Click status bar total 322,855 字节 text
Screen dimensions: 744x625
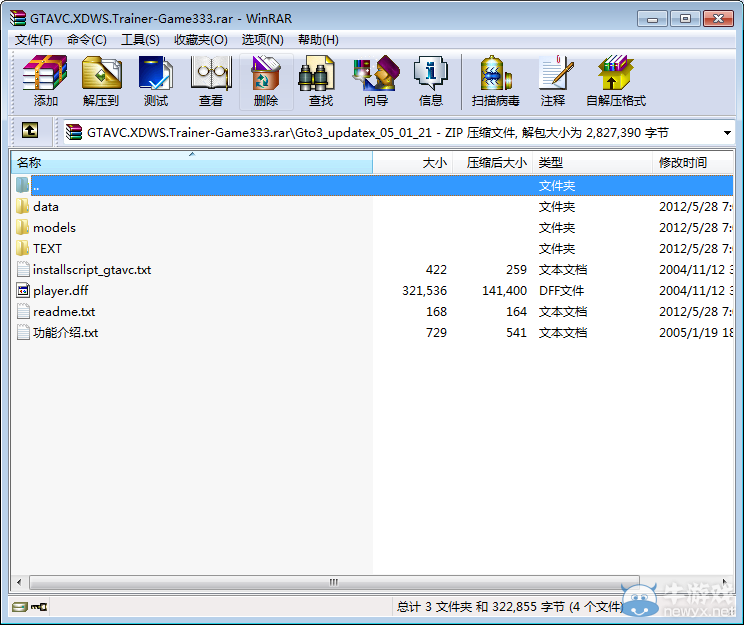click(x=529, y=606)
